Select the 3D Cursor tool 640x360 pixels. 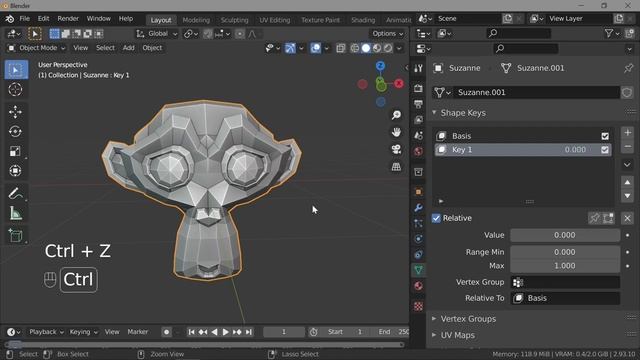[16, 89]
